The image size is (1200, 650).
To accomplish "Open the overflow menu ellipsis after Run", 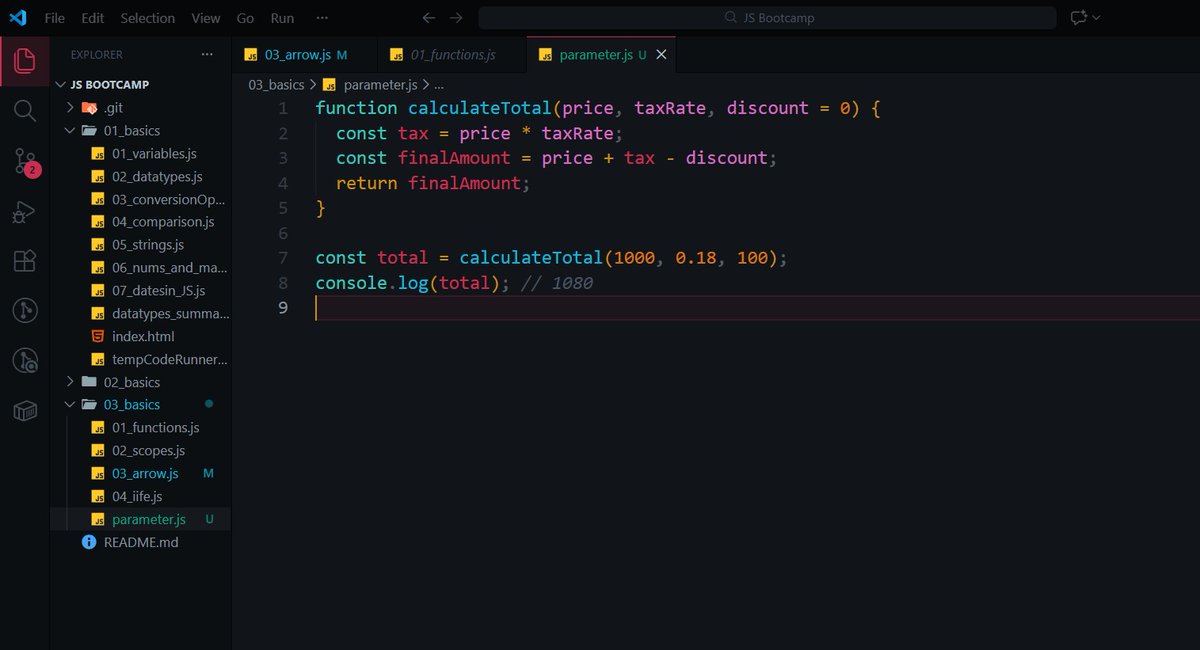I will pos(321,18).
